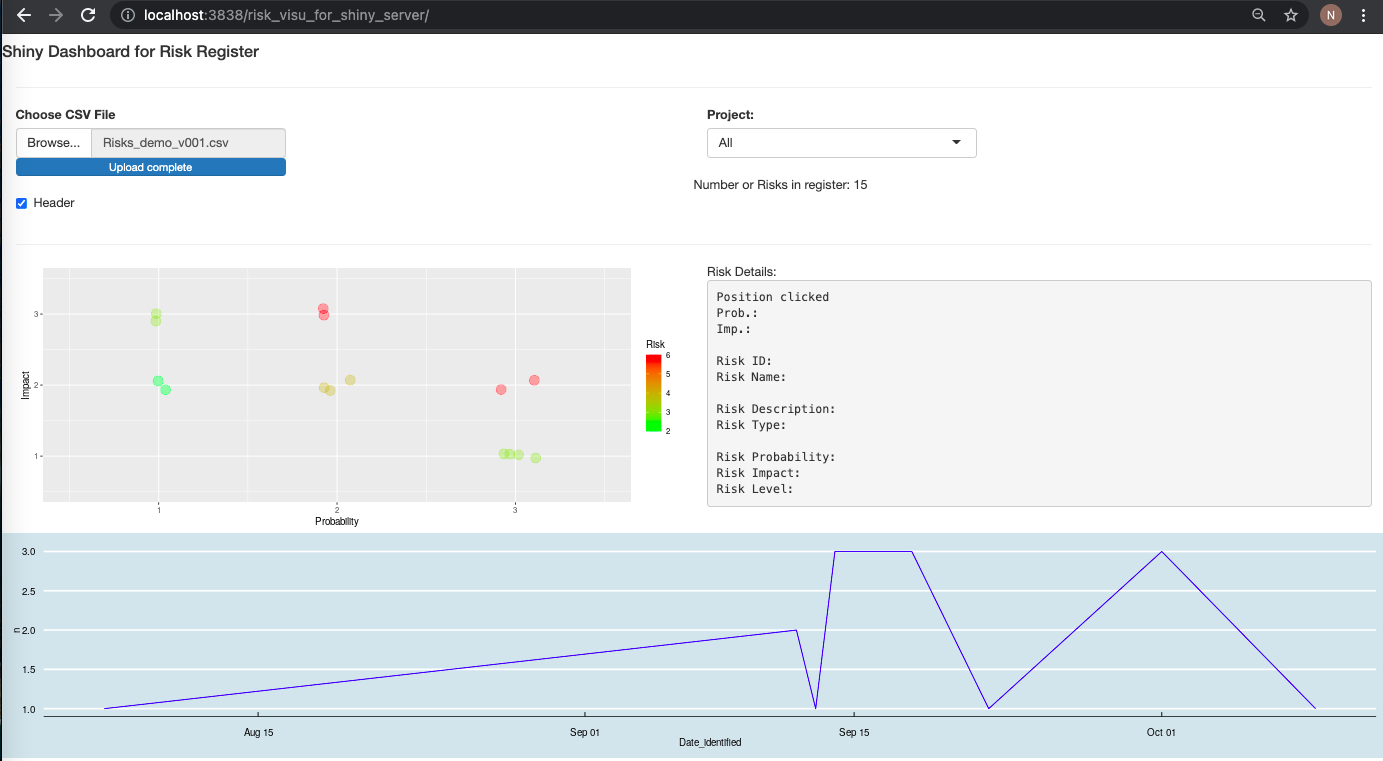
Task: Click the browser back arrow
Action: tap(24, 15)
